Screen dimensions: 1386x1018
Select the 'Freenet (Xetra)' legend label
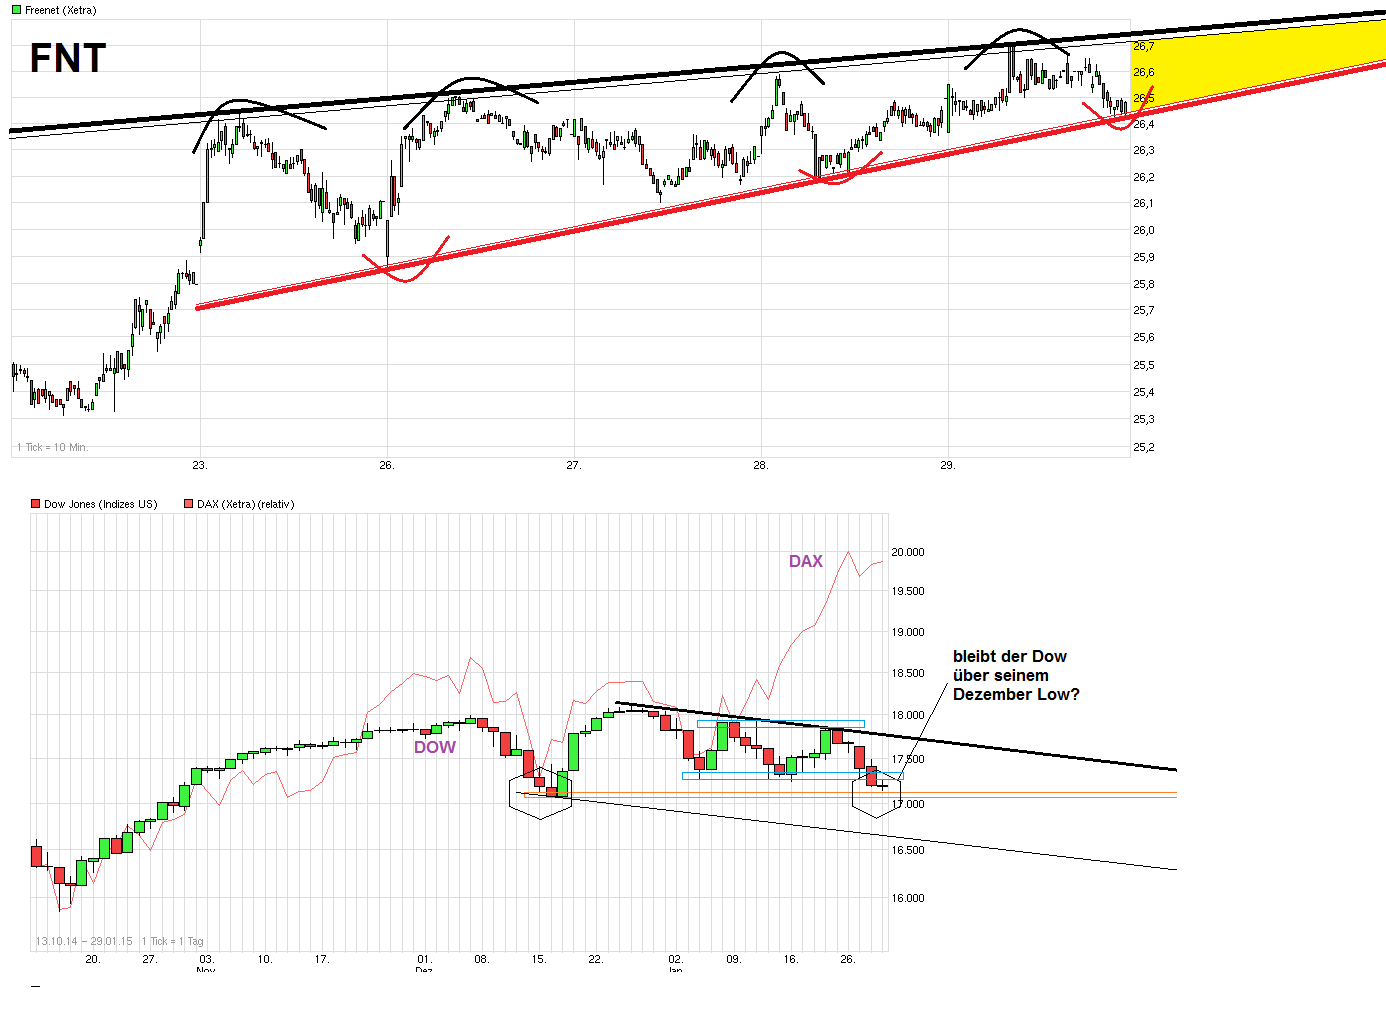(61, 10)
